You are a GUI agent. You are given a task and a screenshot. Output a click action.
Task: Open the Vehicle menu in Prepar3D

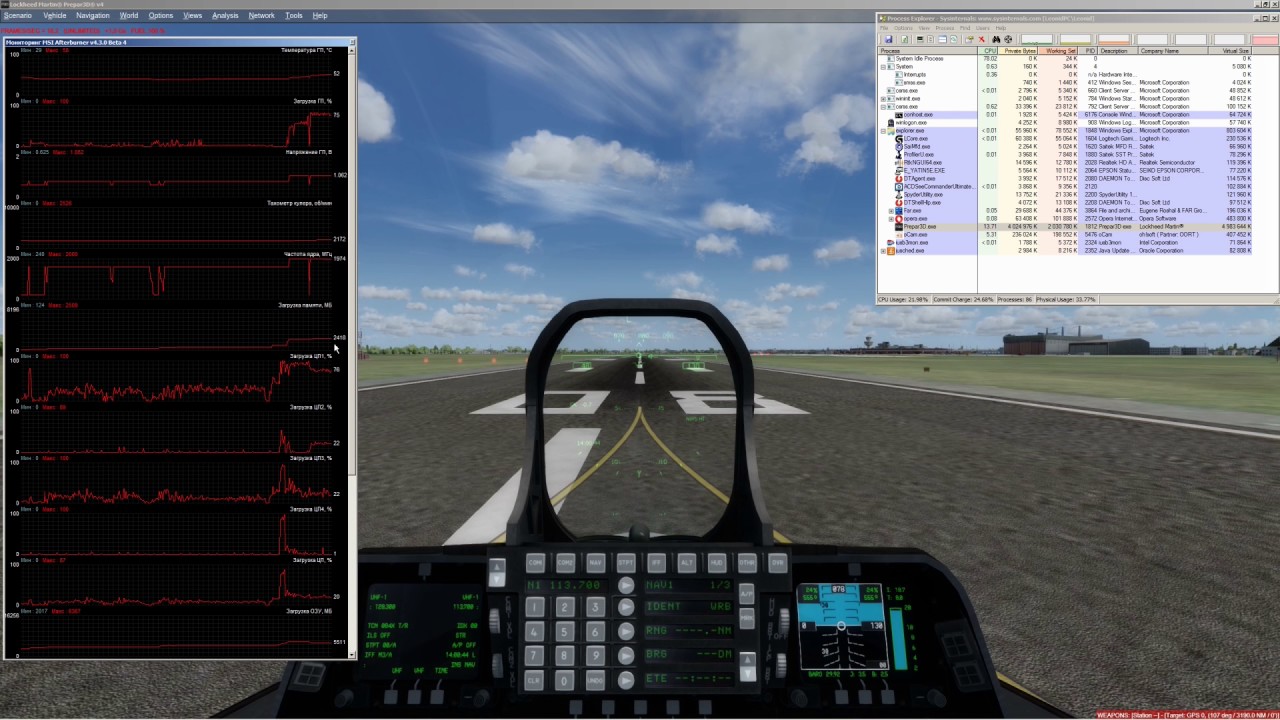coord(55,15)
